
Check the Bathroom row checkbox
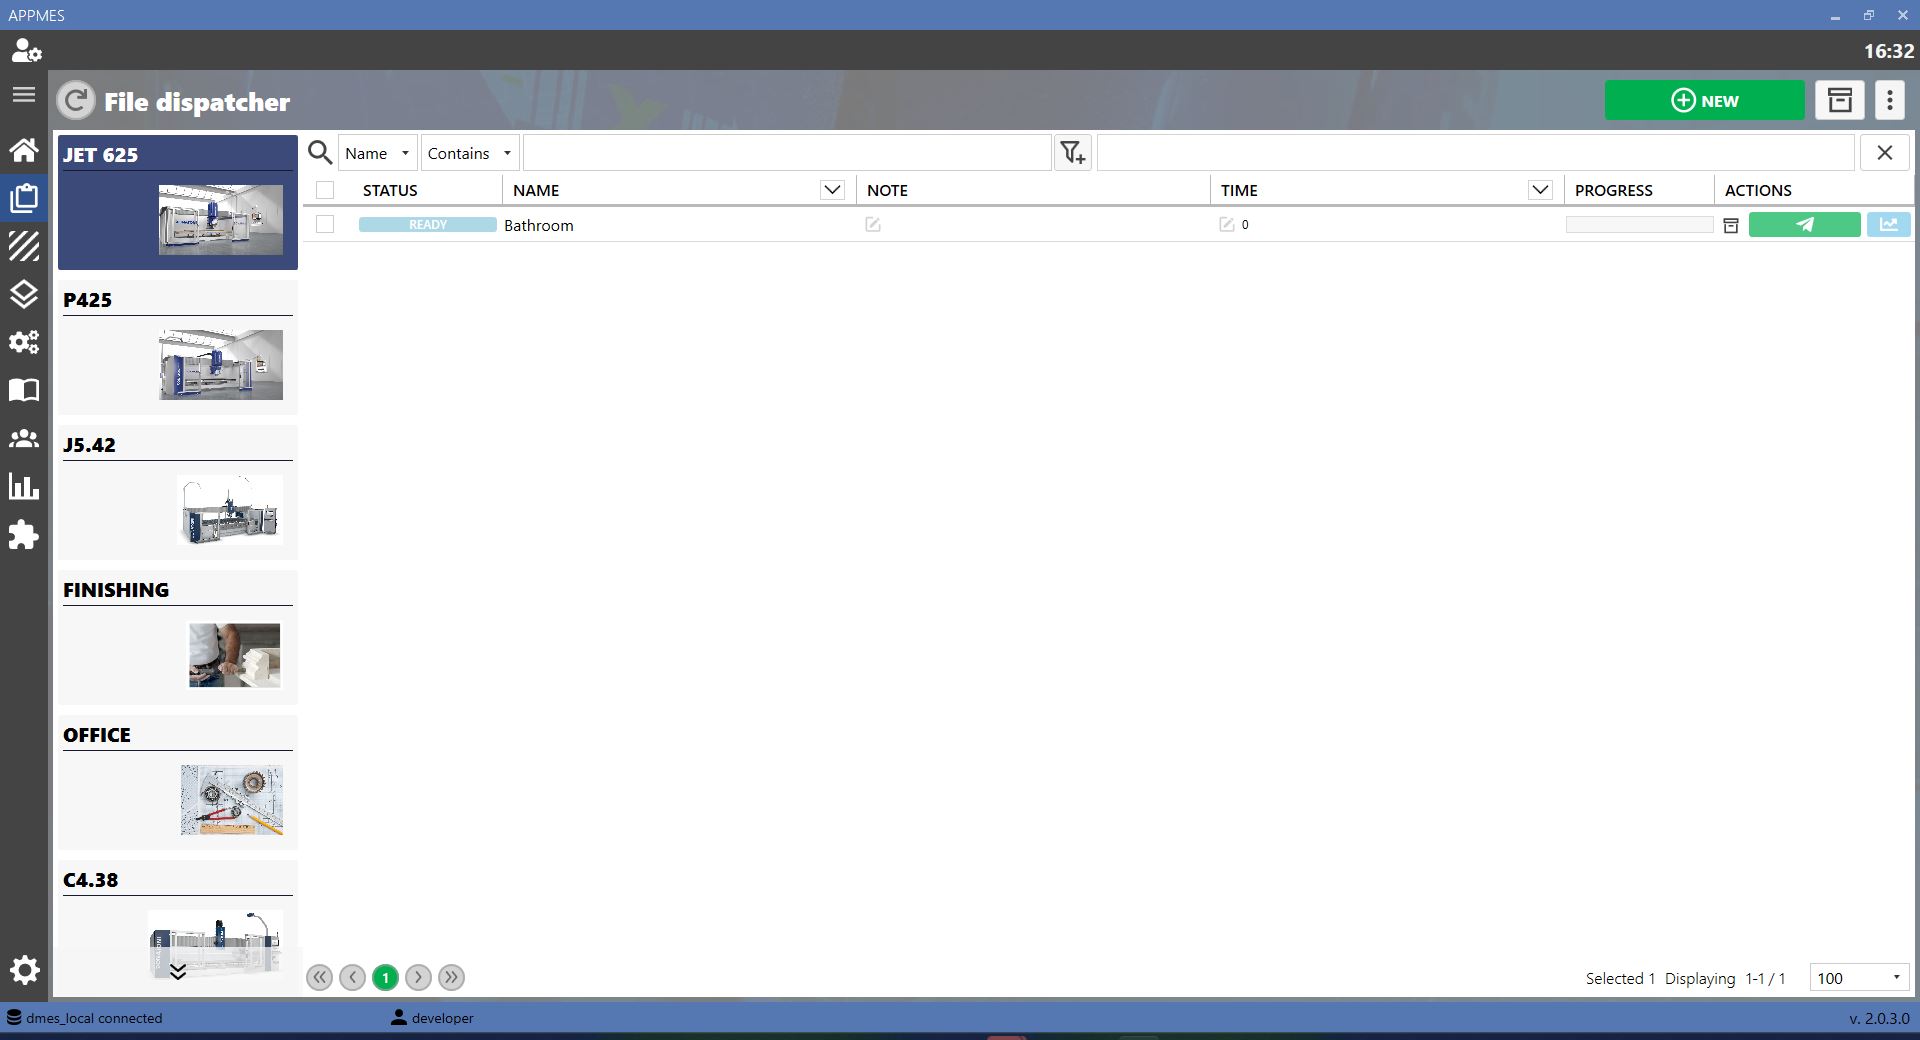pos(325,224)
